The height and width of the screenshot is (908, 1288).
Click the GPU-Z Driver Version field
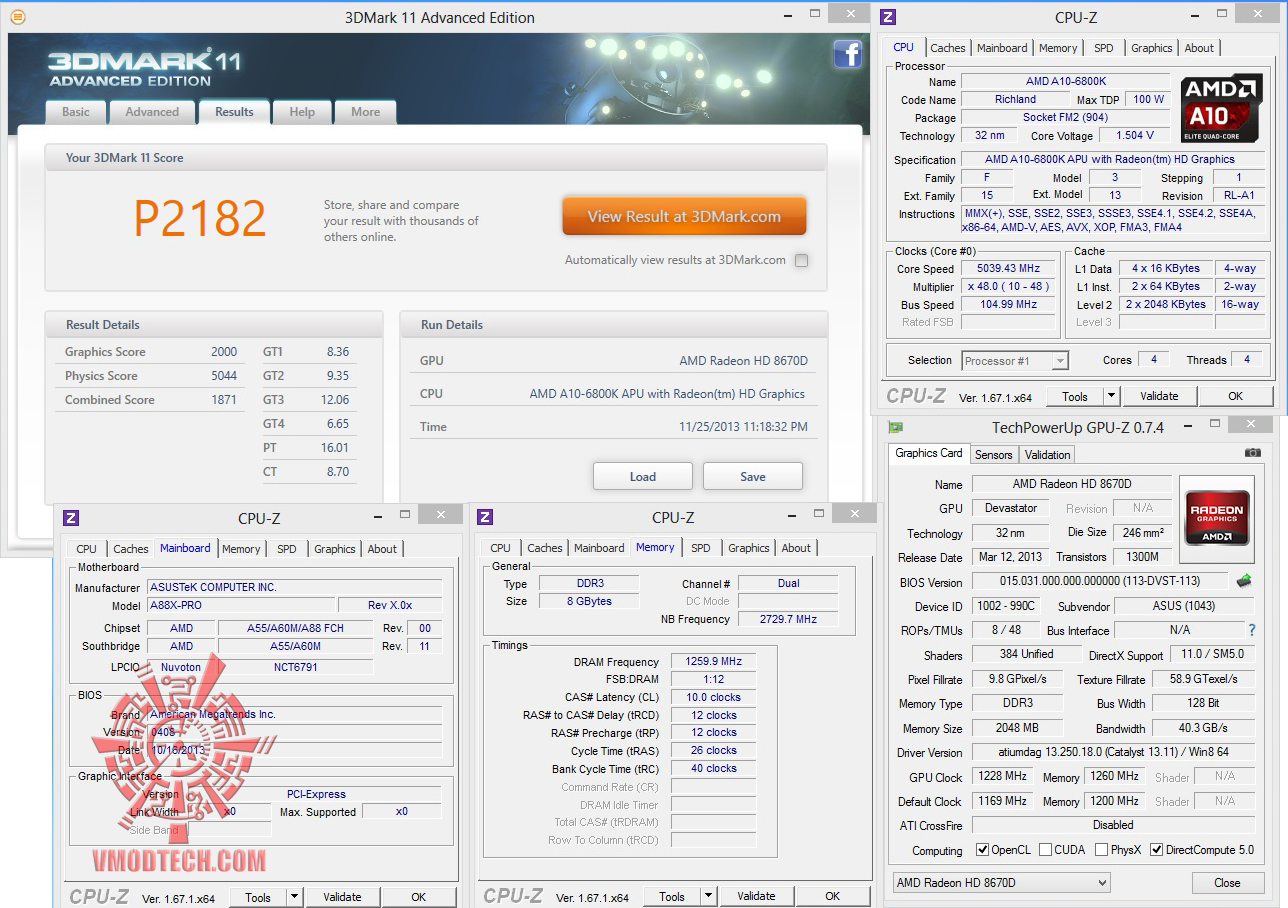click(x=1113, y=752)
